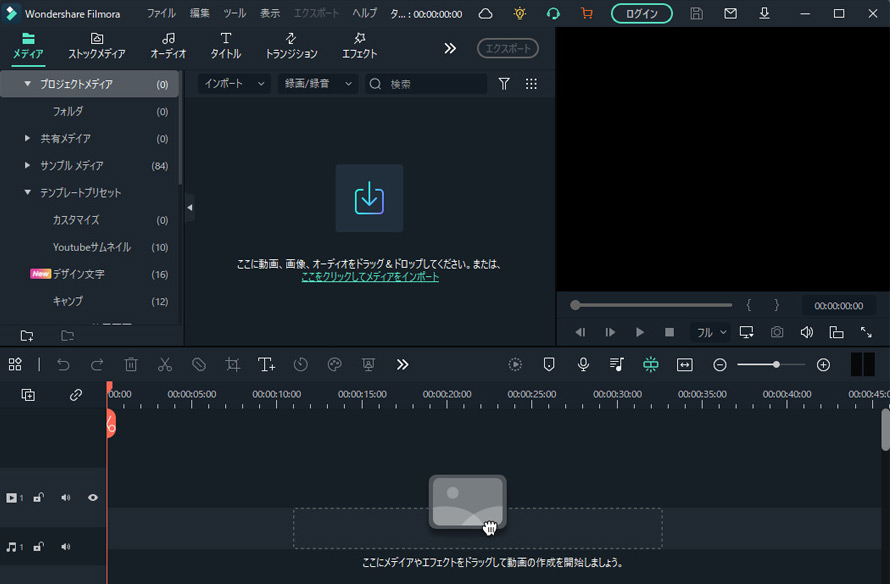Add a marker to the timeline
This screenshot has height=584, width=890.
(549, 364)
